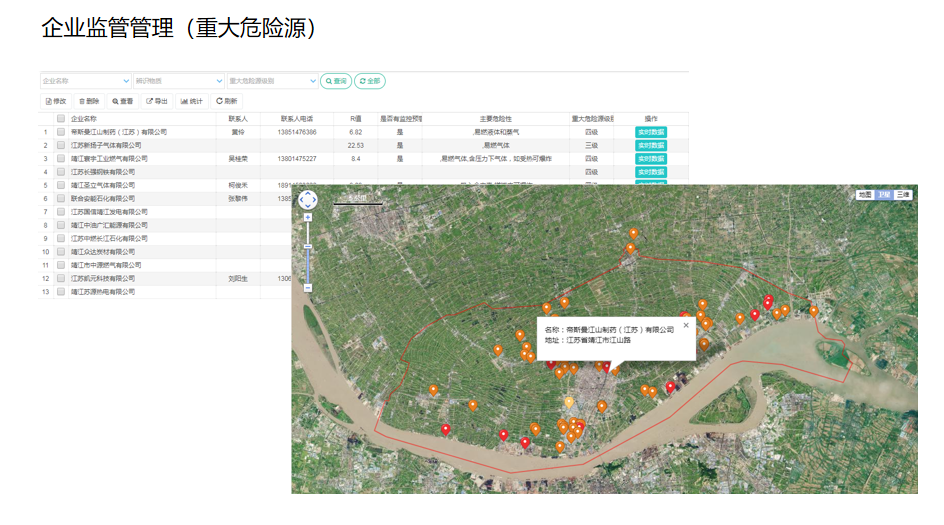Image resolution: width=944 pixels, height=525 pixels.
Task: Click the 查看 view toolbar button
Action: coord(123,101)
